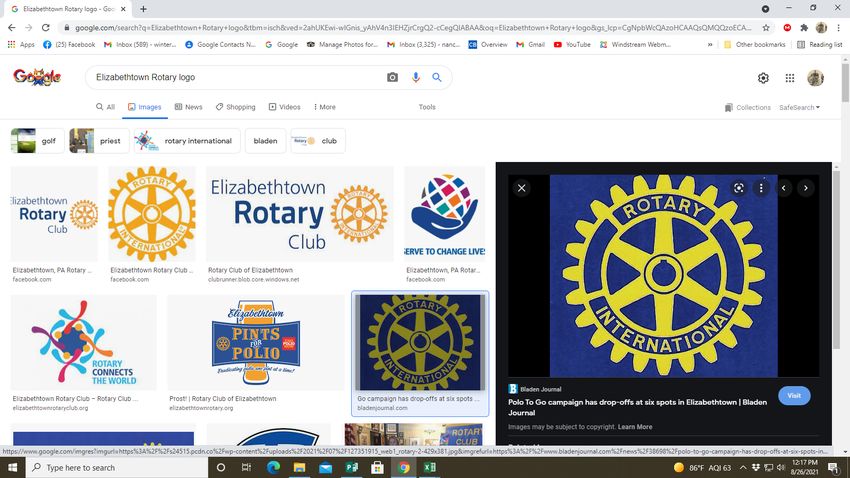Switch to the News tab
The width and height of the screenshot is (850, 478).
pos(189,107)
